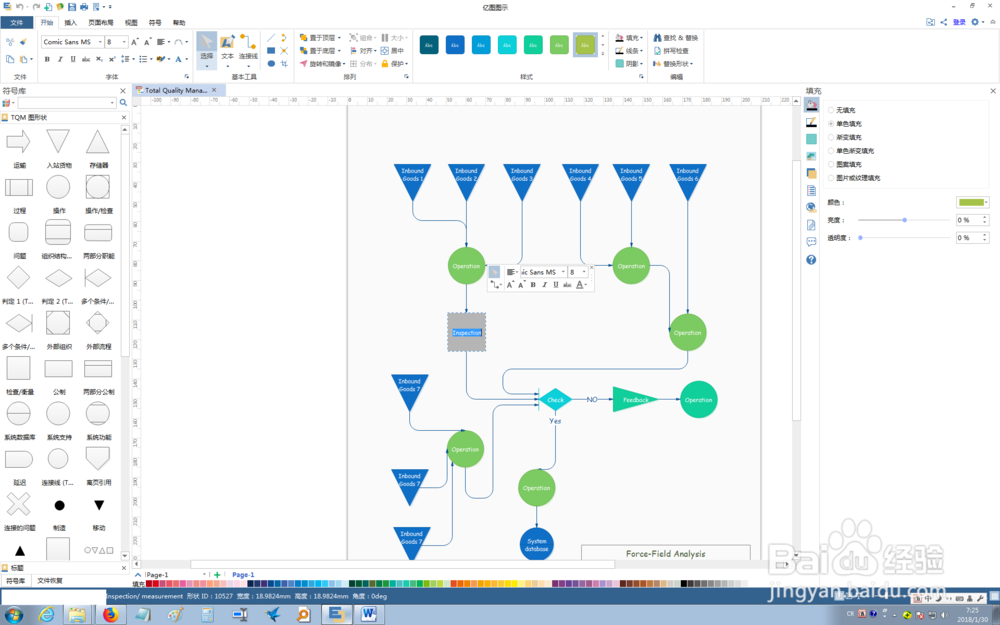
Task: Select 图案填充 pattern fill option
Action: 844,165
